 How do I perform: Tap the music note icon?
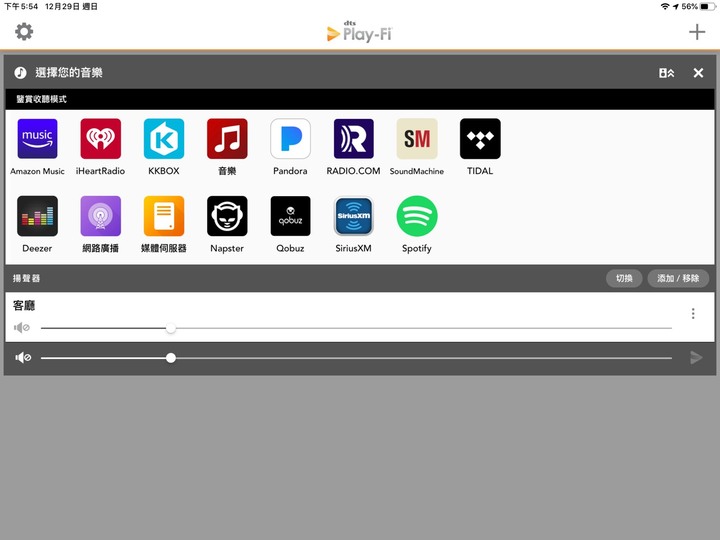pos(20,73)
